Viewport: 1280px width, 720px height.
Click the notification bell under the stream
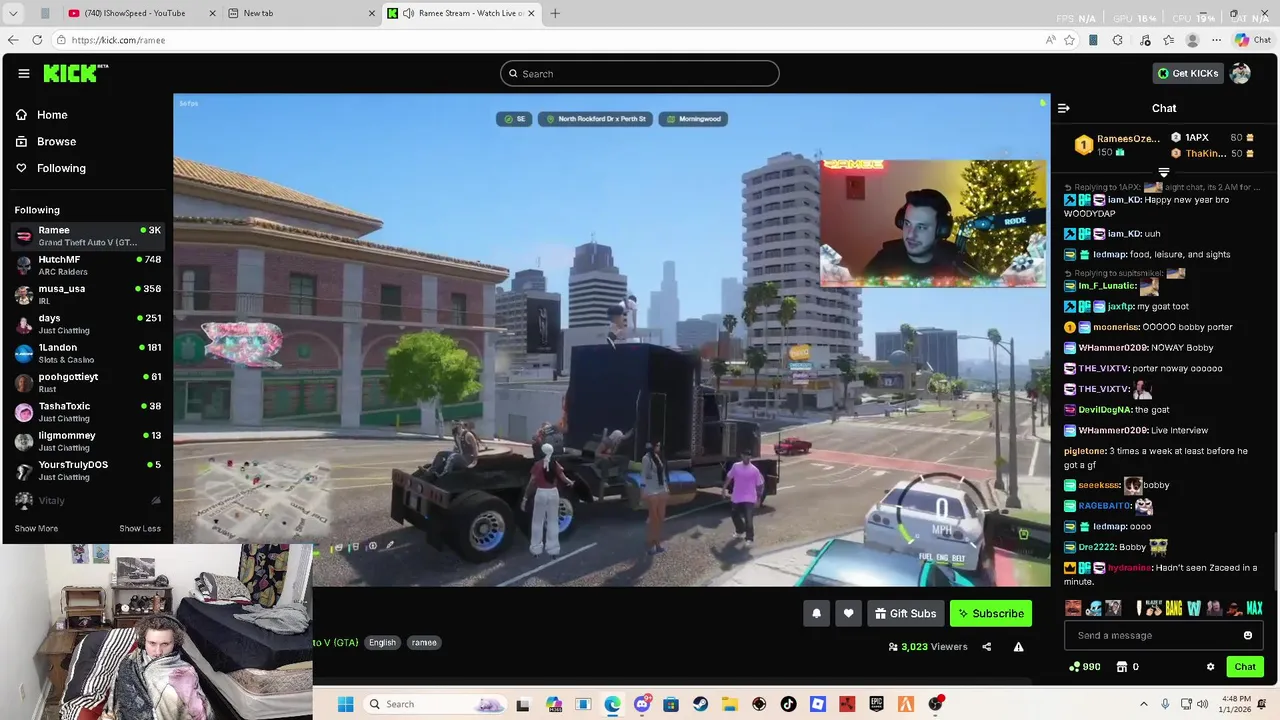(x=816, y=613)
